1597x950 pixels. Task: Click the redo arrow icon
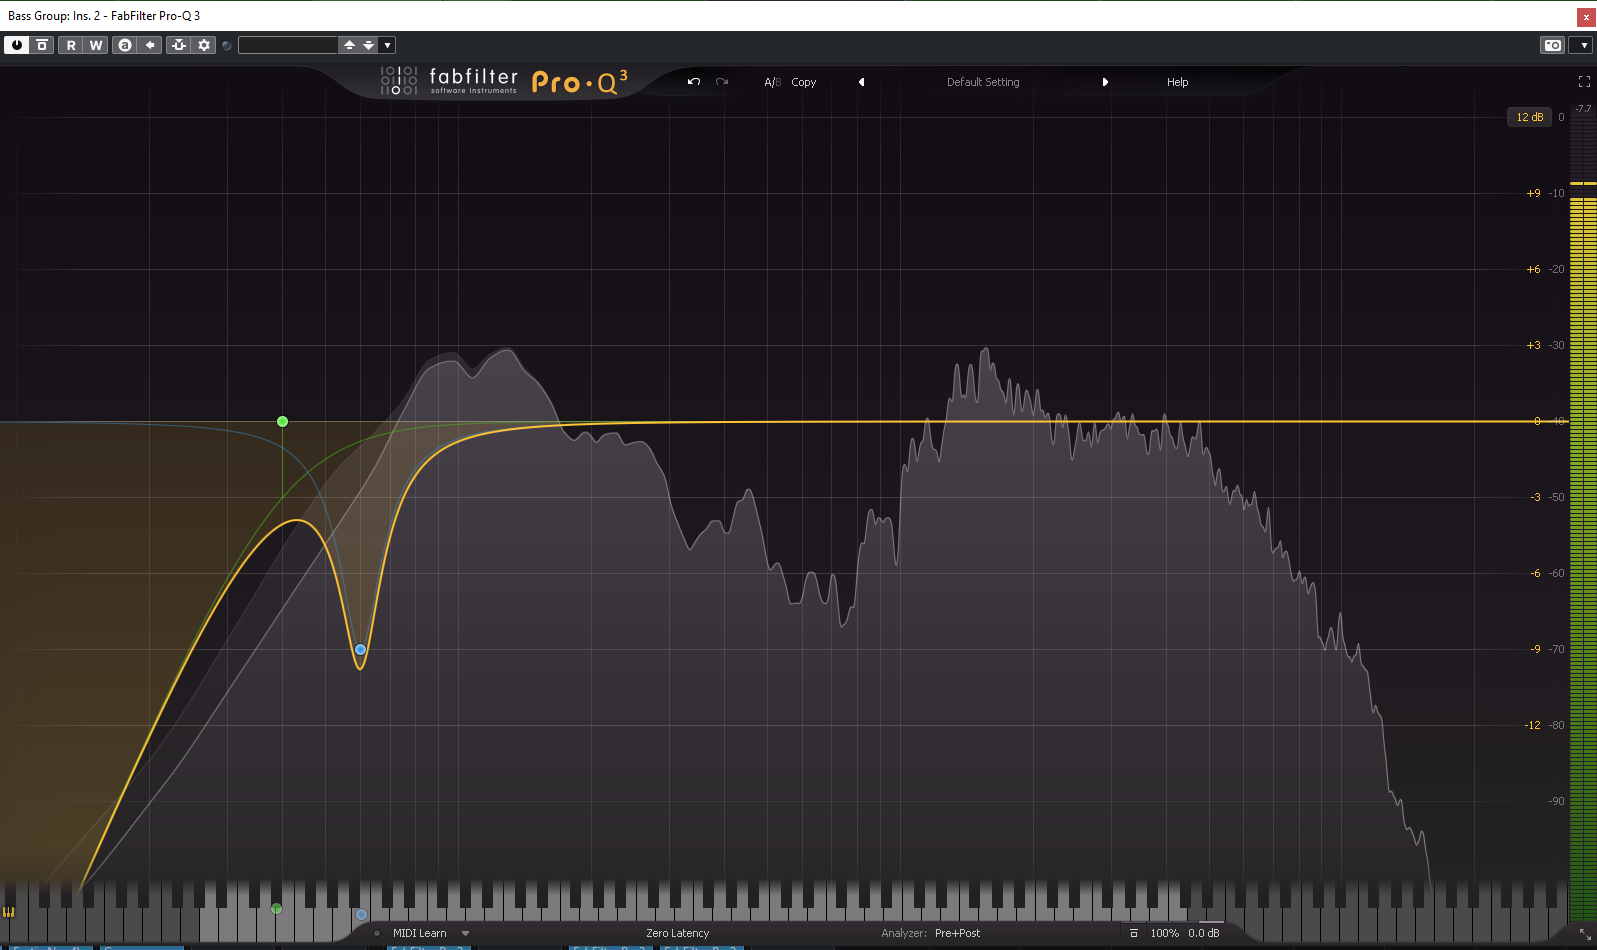(x=722, y=82)
